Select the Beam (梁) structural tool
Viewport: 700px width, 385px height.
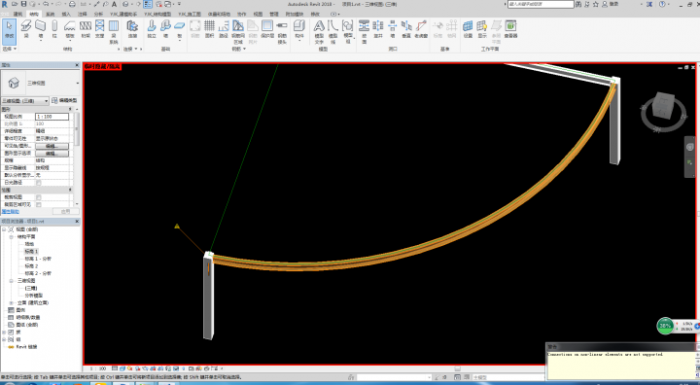click(x=26, y=29)
